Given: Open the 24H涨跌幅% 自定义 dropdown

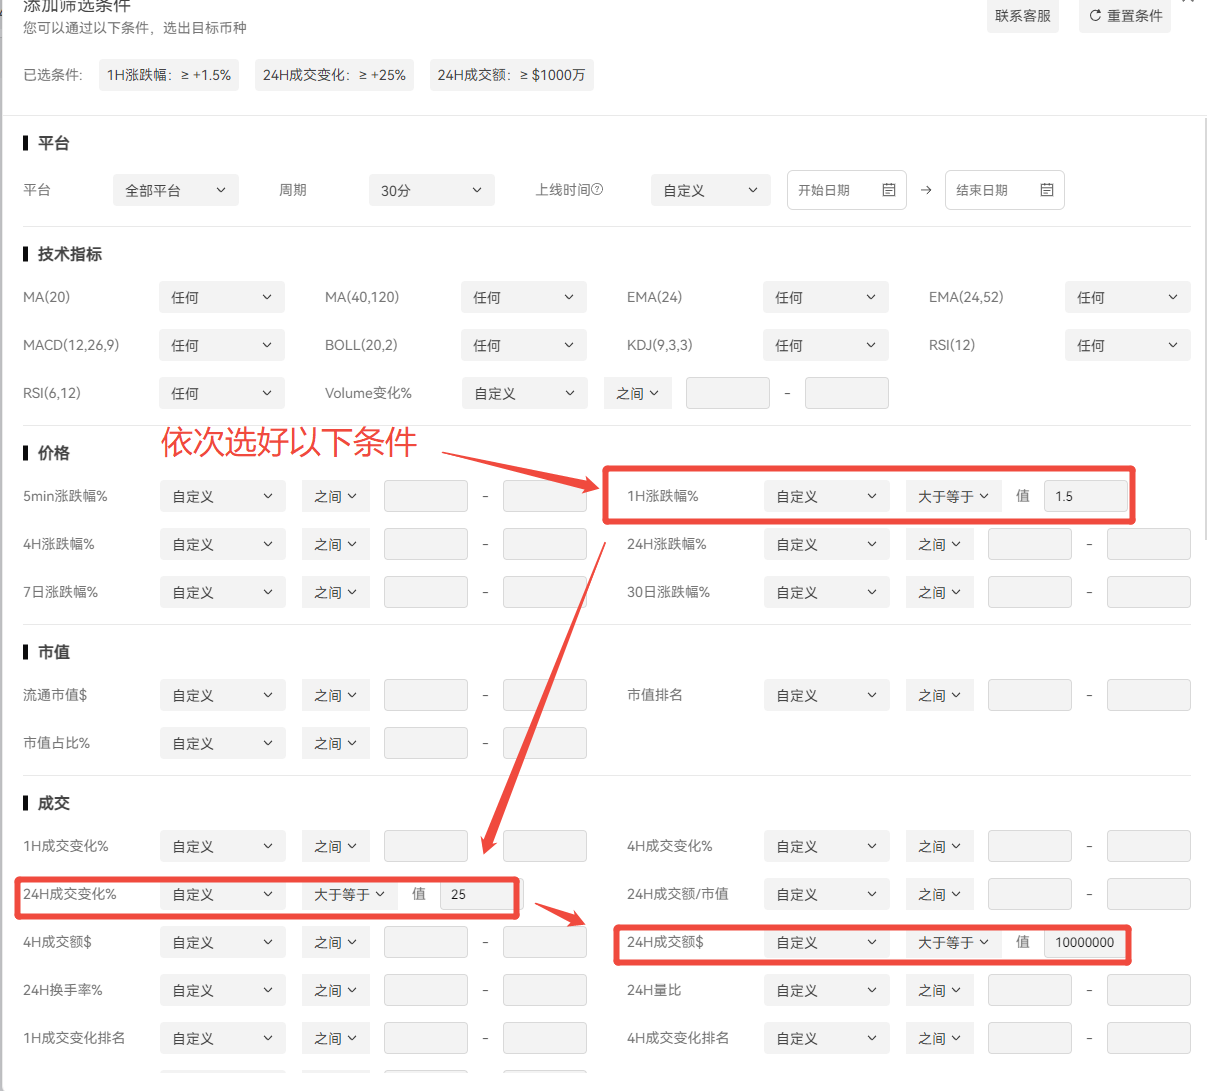Looking at the screenshot, I should tap(827, 544).
